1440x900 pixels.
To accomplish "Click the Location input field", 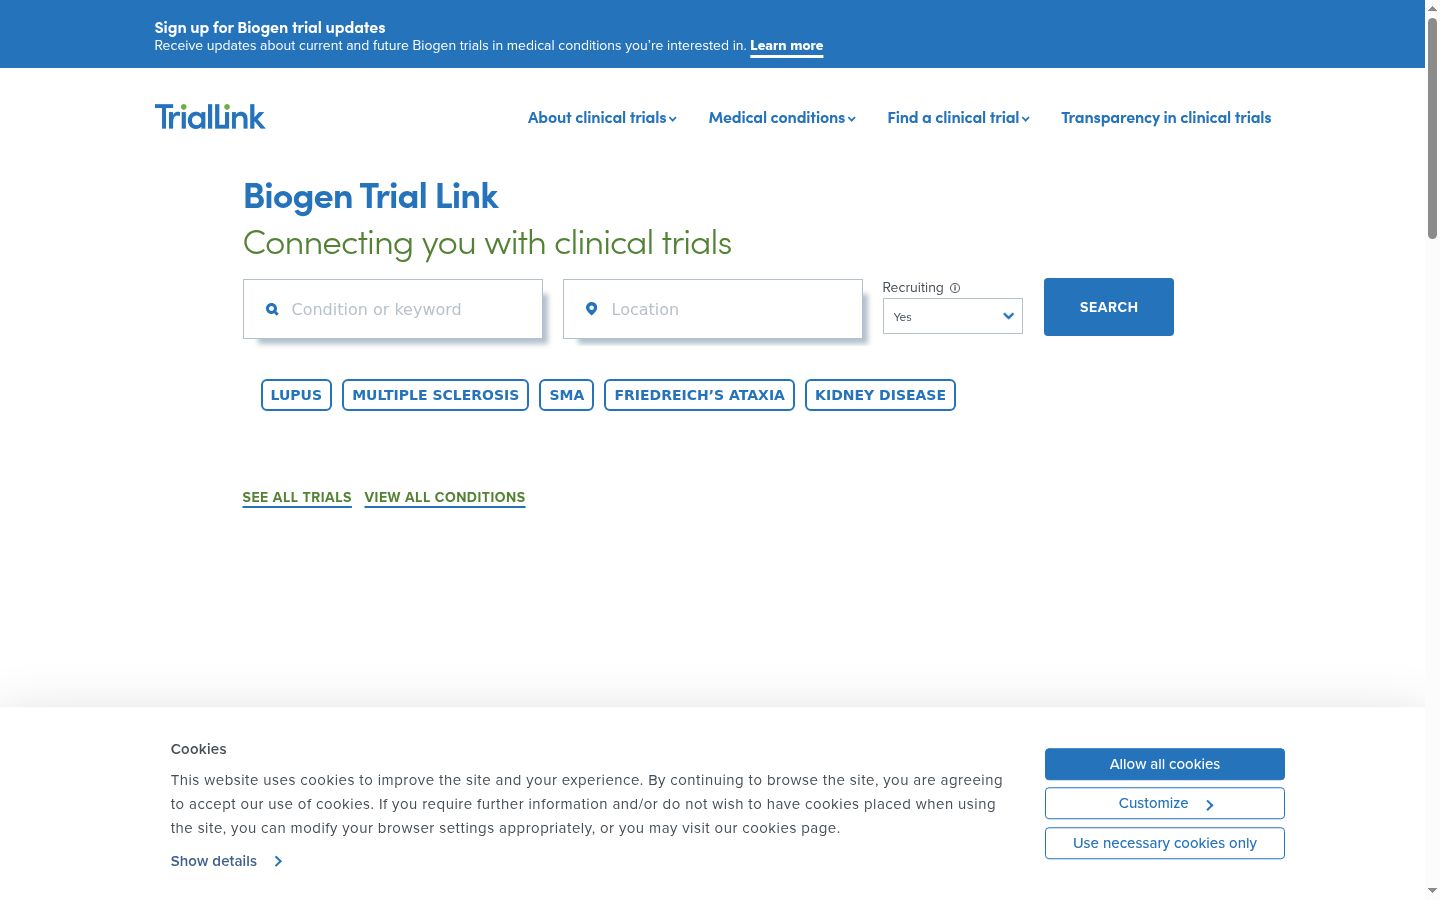I will (x=713, y=309).
